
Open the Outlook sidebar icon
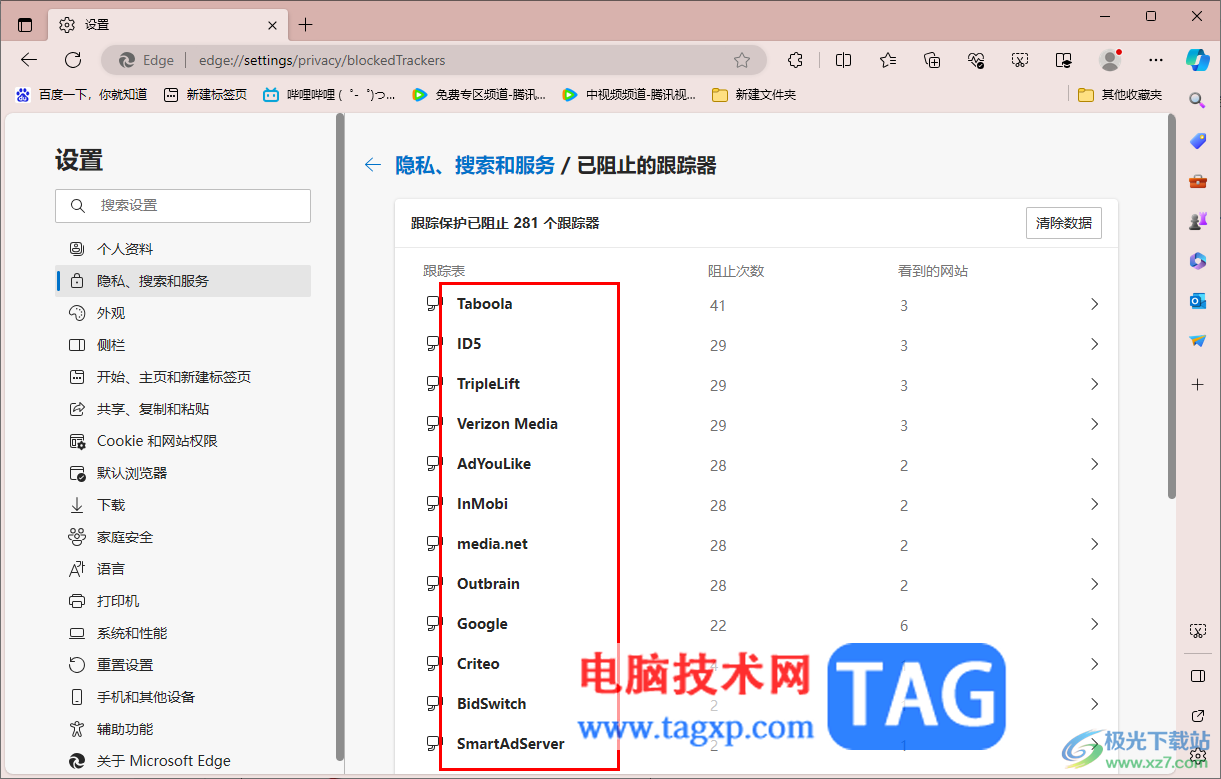click(x=1197, y=301)
